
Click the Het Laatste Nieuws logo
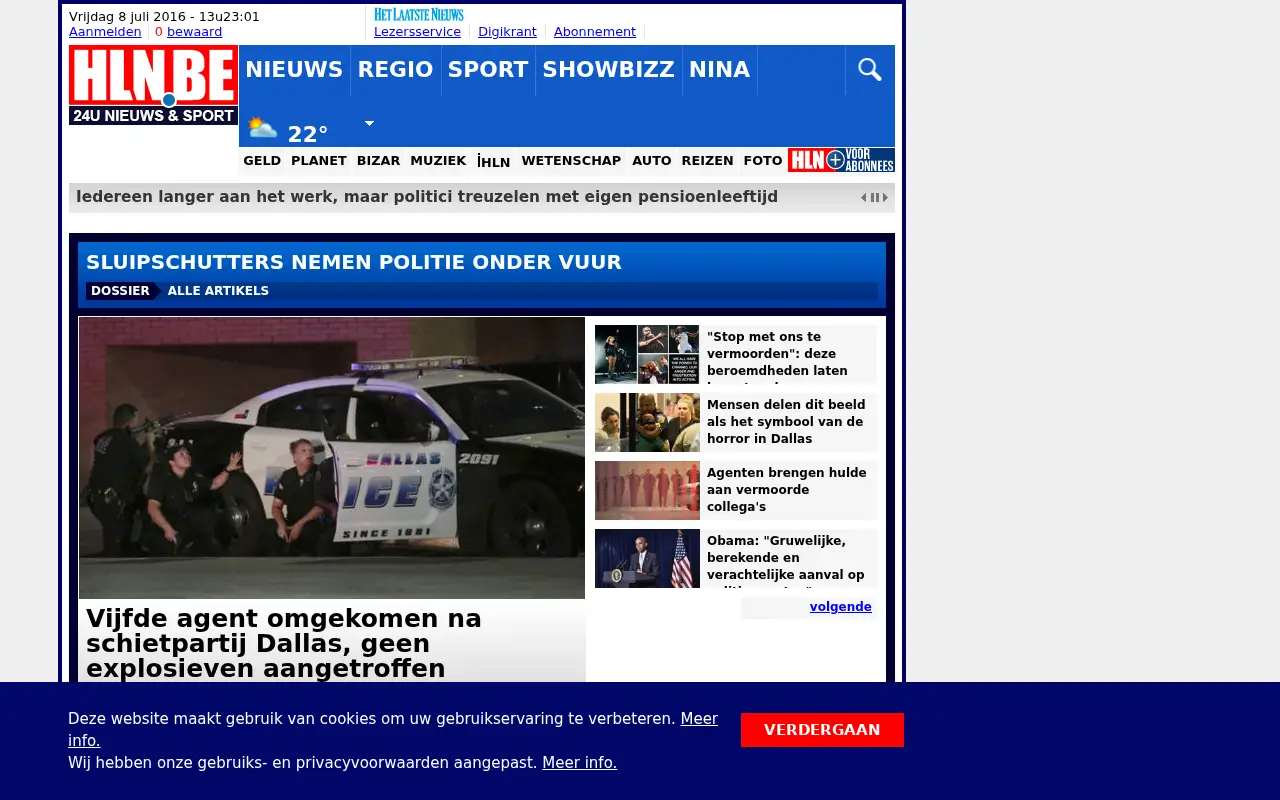pyautogui.click(x=419, y=15)
